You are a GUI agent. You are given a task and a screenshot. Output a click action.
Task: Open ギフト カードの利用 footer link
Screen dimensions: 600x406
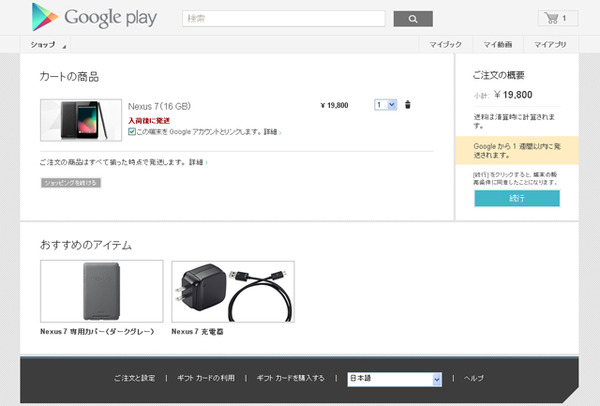click(205, 378)
